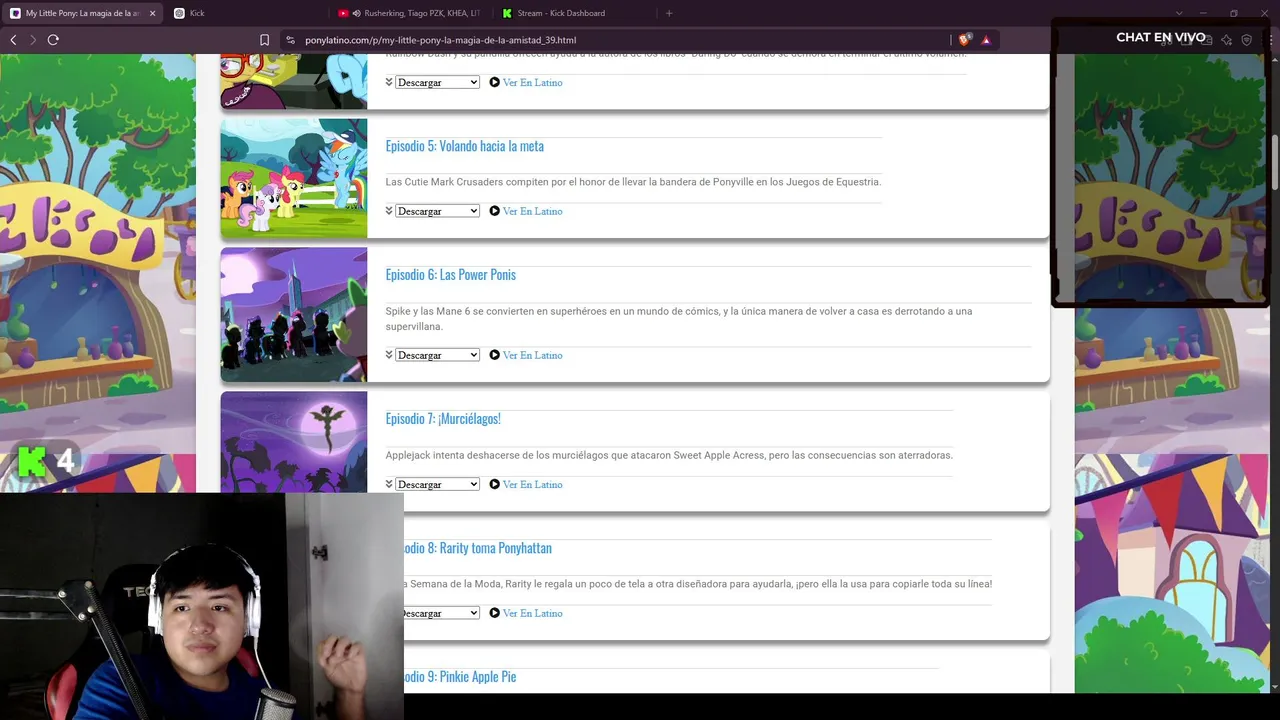1280x720 pixels.
Task: Open the Brave Shields lion icon
Action: [964, 40]
